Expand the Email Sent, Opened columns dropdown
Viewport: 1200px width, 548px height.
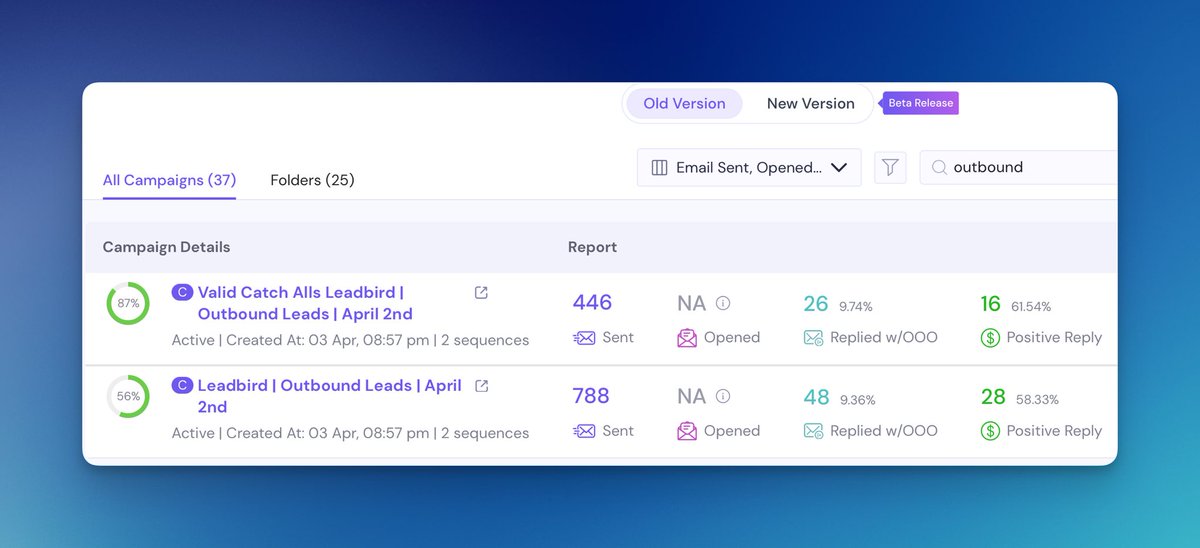[749, 168]
